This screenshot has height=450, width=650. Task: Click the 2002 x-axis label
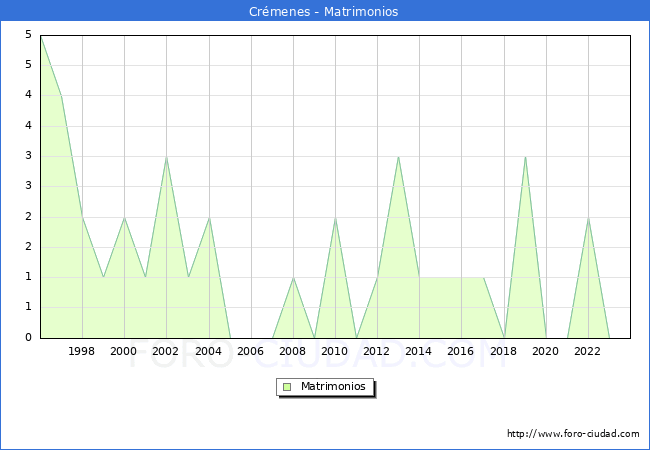click(165, 351)
